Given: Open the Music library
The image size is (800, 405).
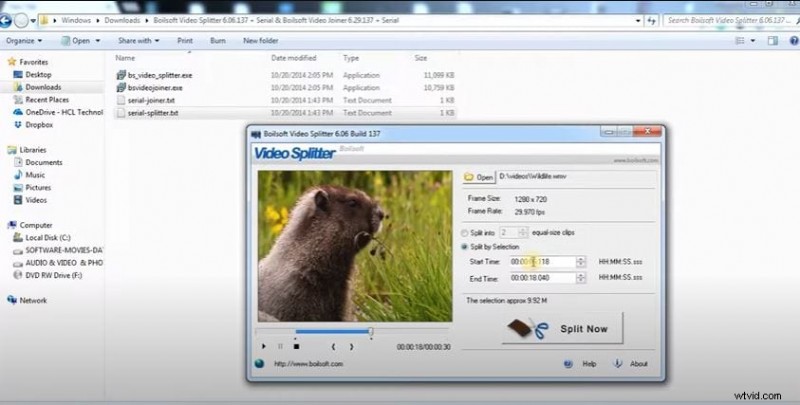Looking at the screenshot, I should point(35,175).
